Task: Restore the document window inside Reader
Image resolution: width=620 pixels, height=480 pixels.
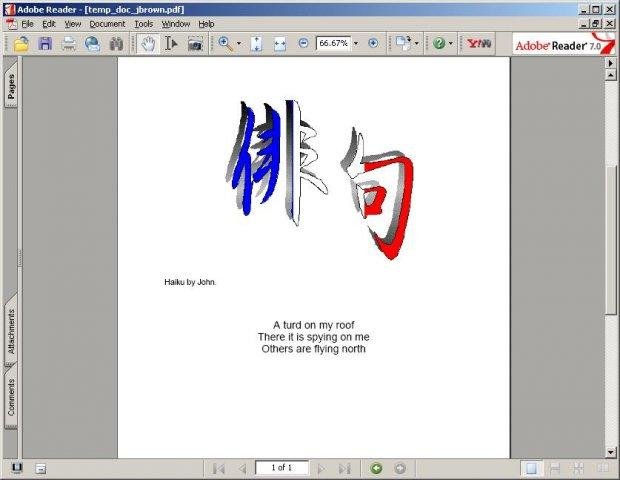Action: coord(597,24)
